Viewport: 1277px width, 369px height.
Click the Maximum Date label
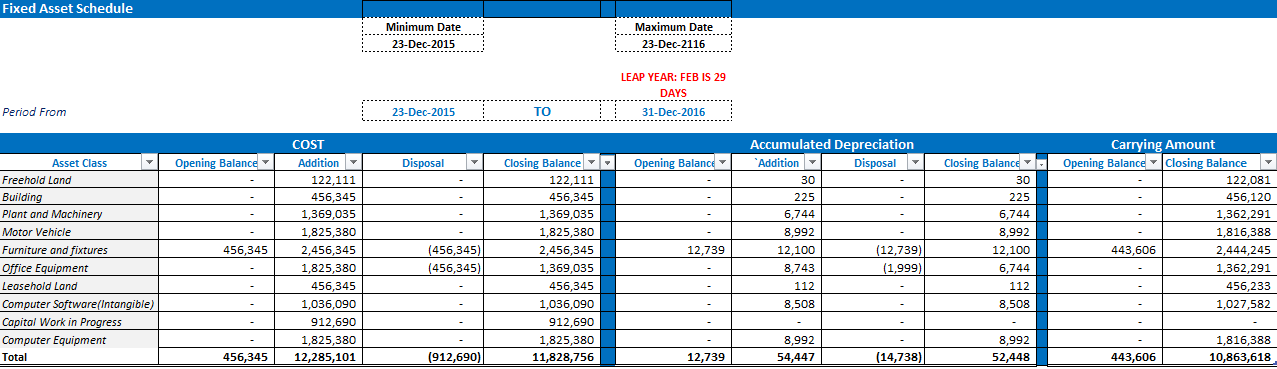pyautogui.click(x=674, y=27)
